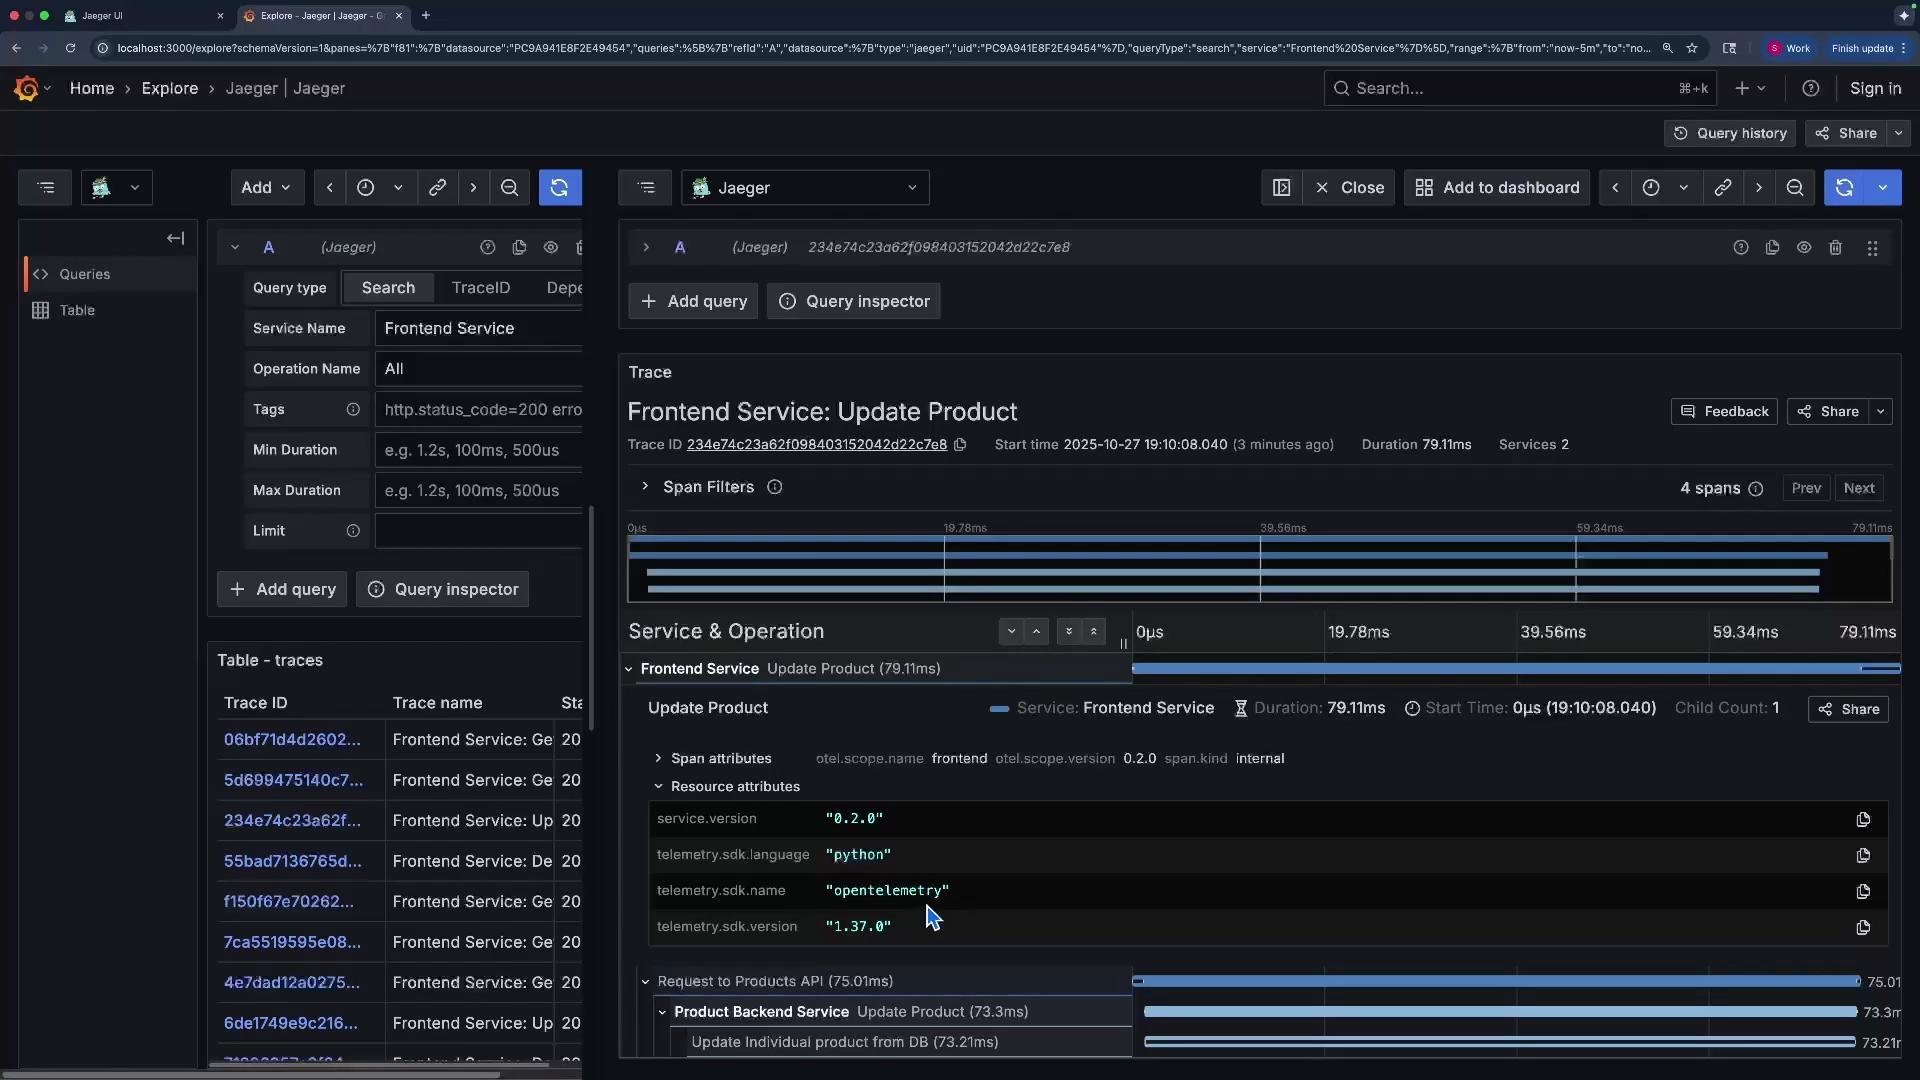
Task: Open refresh interval dropdown in right pane
Action: pyautogui.click(x=1883, y=187)
